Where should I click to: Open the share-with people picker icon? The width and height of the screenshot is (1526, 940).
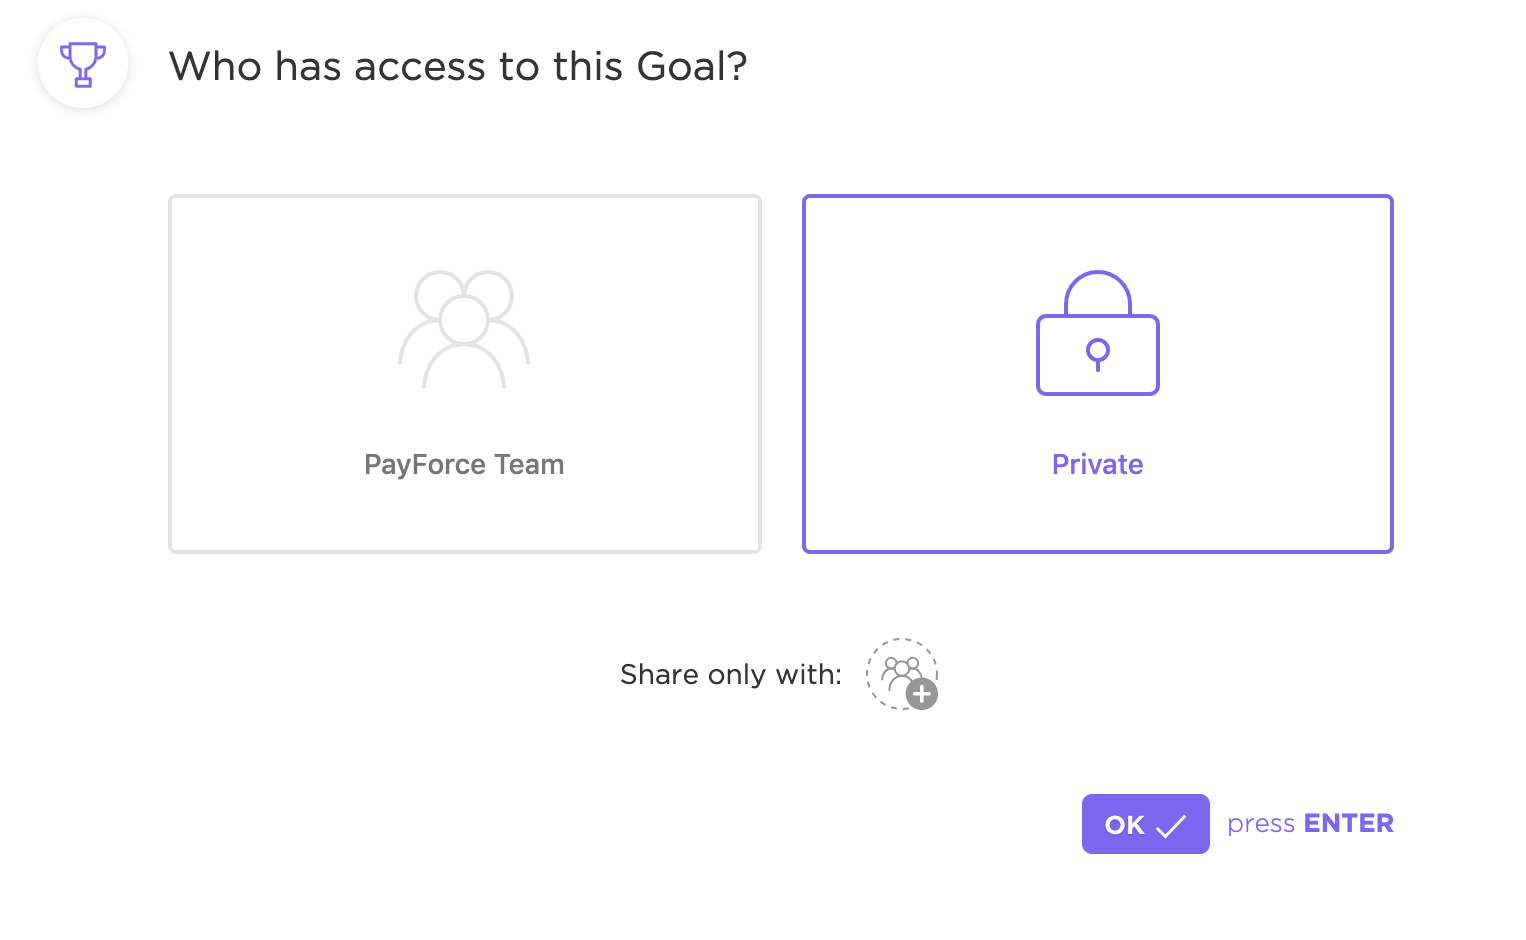tap(899, 671)
